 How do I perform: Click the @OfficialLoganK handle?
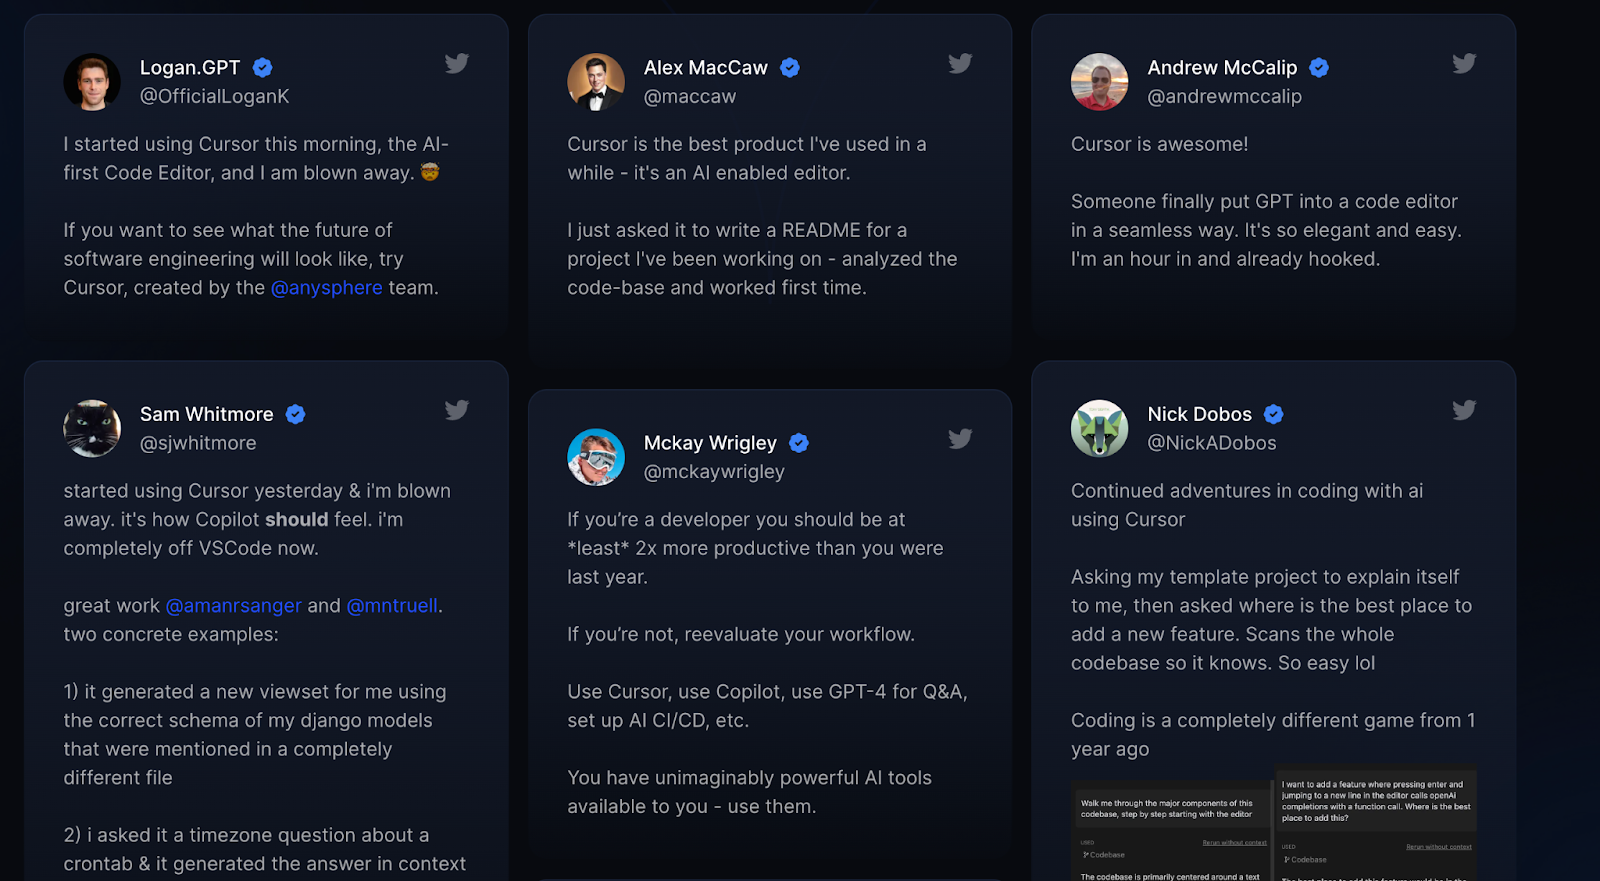[215, 97]
